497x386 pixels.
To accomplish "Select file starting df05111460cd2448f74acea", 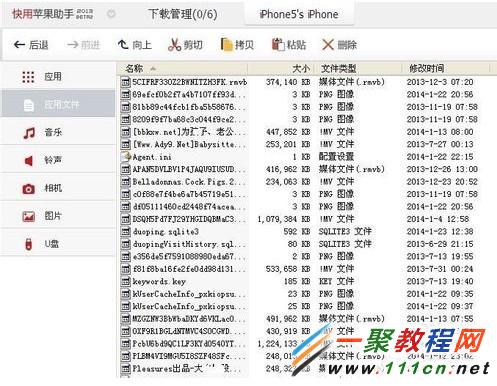I will [x=188, y=207].
